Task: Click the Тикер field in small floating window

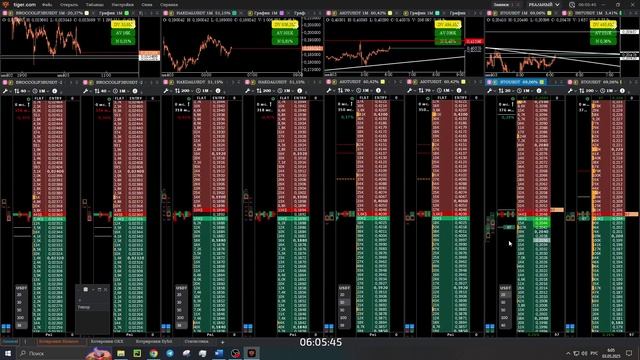Action: [x=93, y=307]
